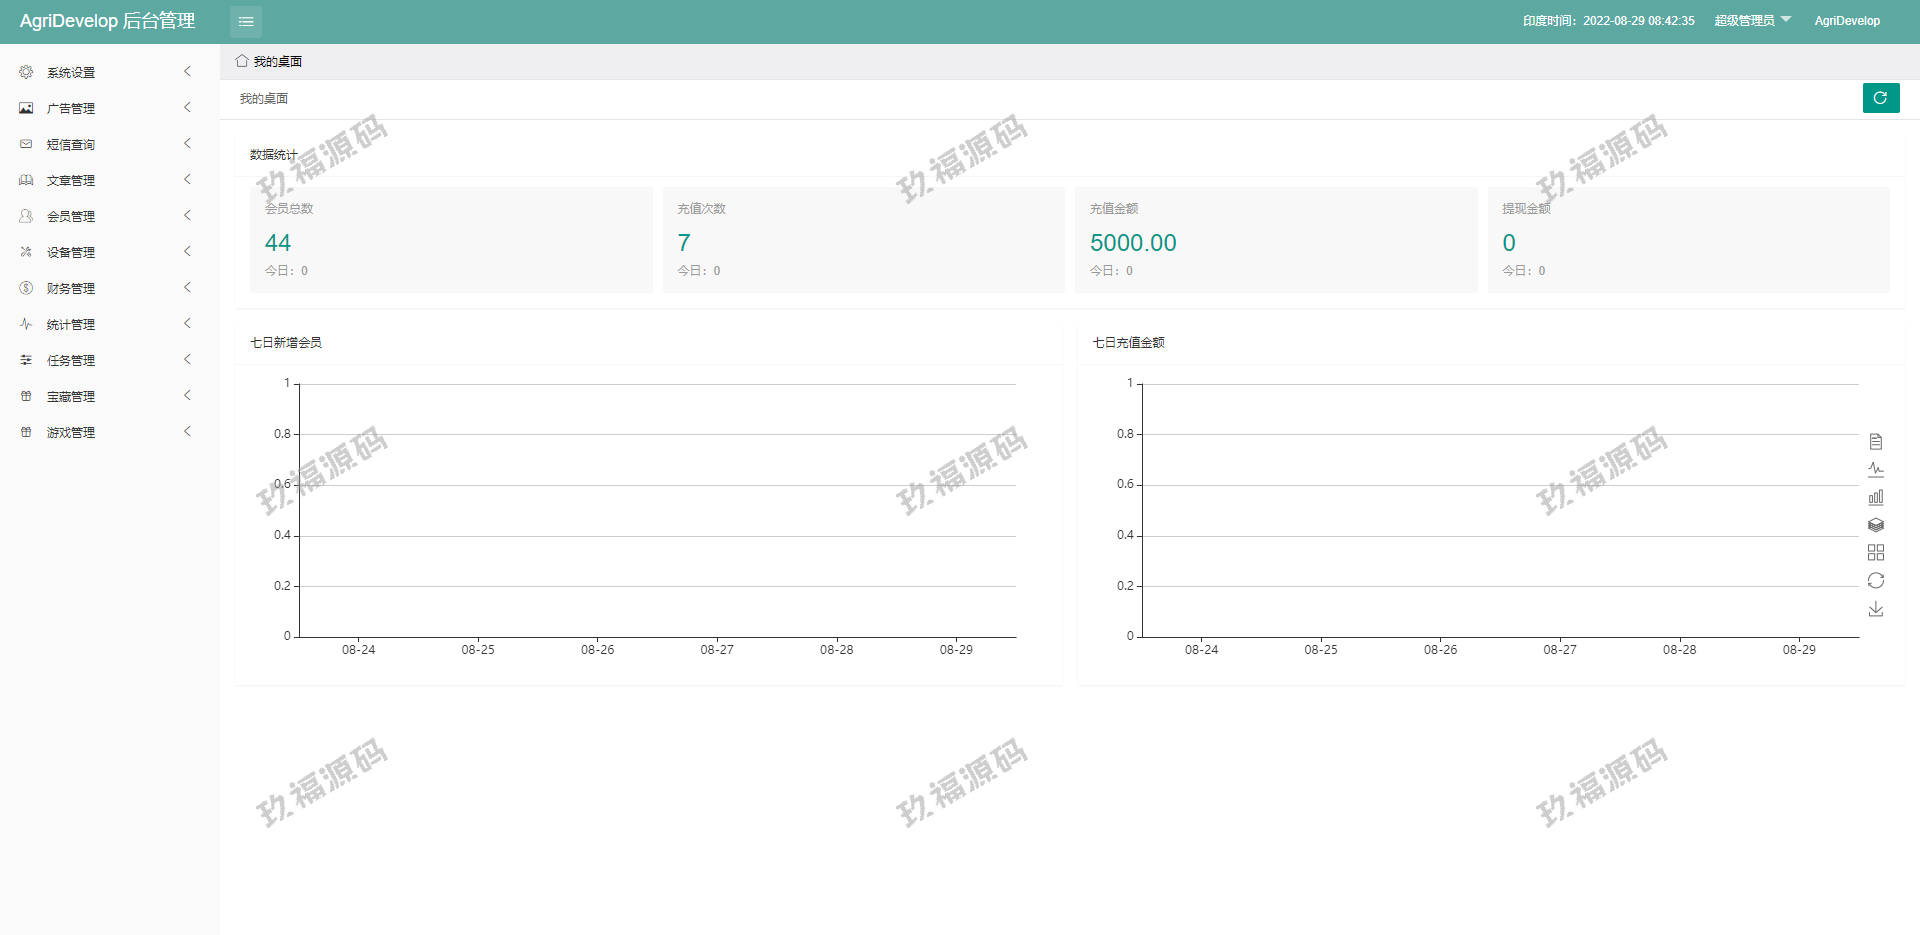
Task: Open 广告管理 sidebar menu
Action: [71, 108]
